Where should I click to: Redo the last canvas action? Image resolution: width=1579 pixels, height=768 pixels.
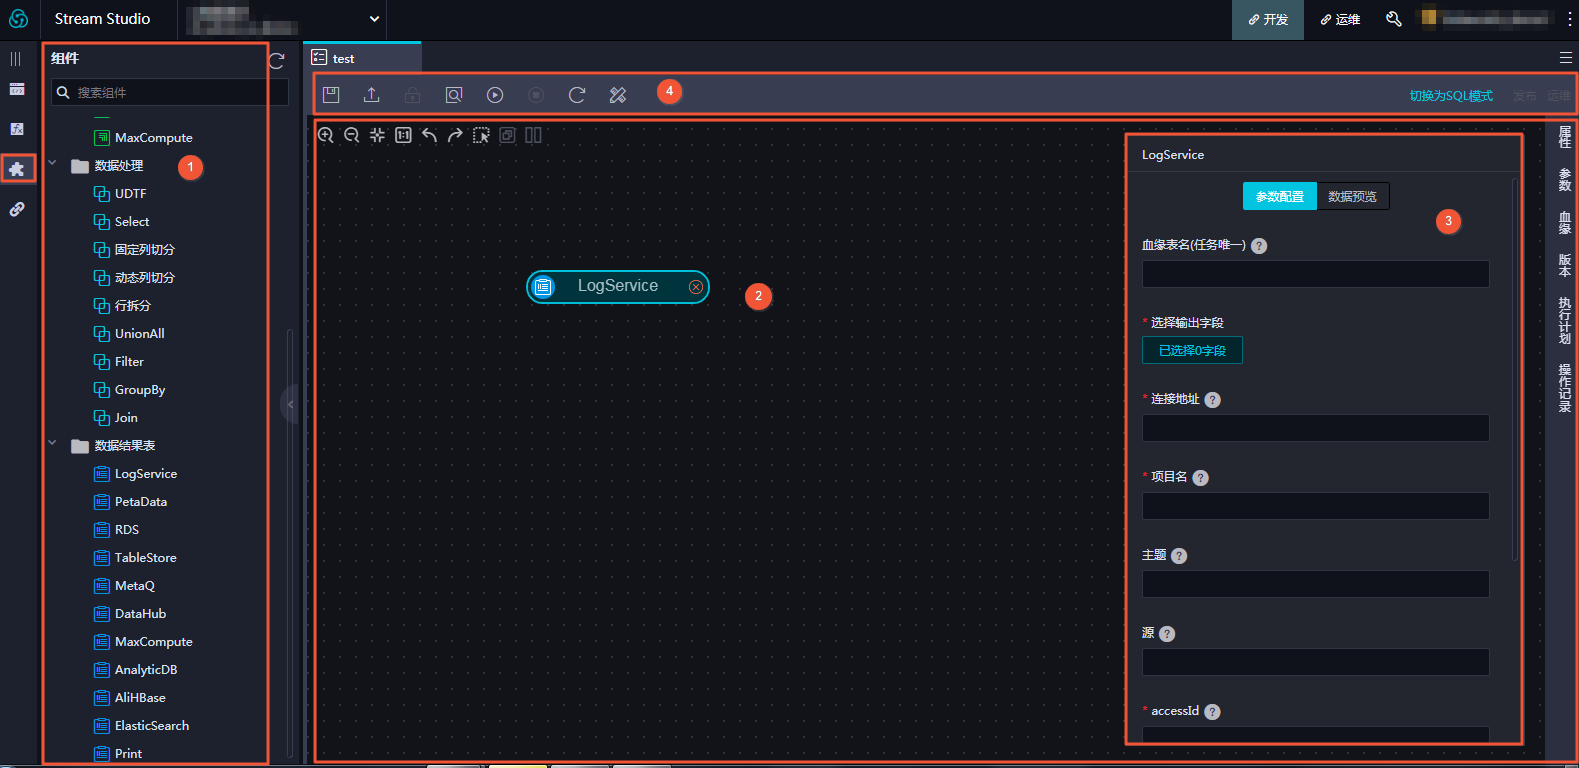[x=455, y=135]
